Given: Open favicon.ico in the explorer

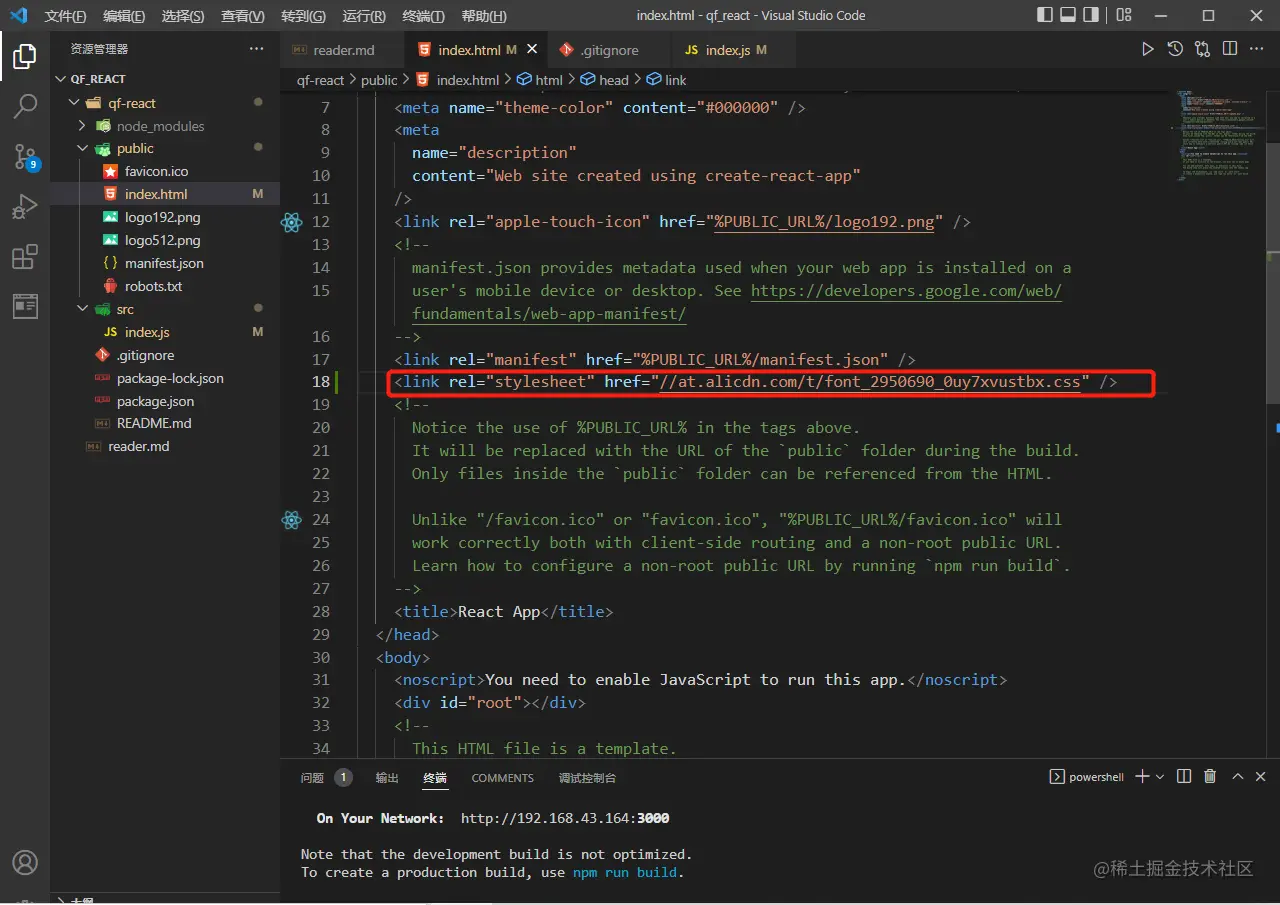Looking at the screenshot, I should tap(156, 171).
